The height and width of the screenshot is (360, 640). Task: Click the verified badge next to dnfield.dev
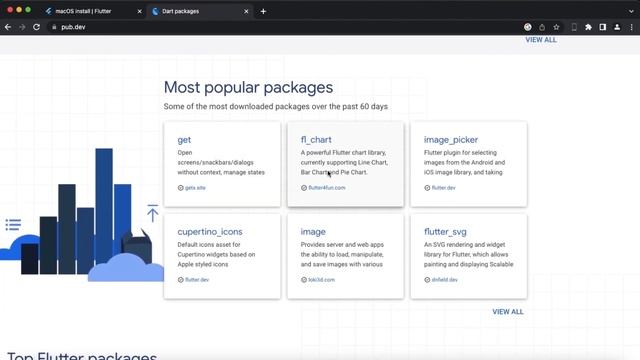coord(427,280)
